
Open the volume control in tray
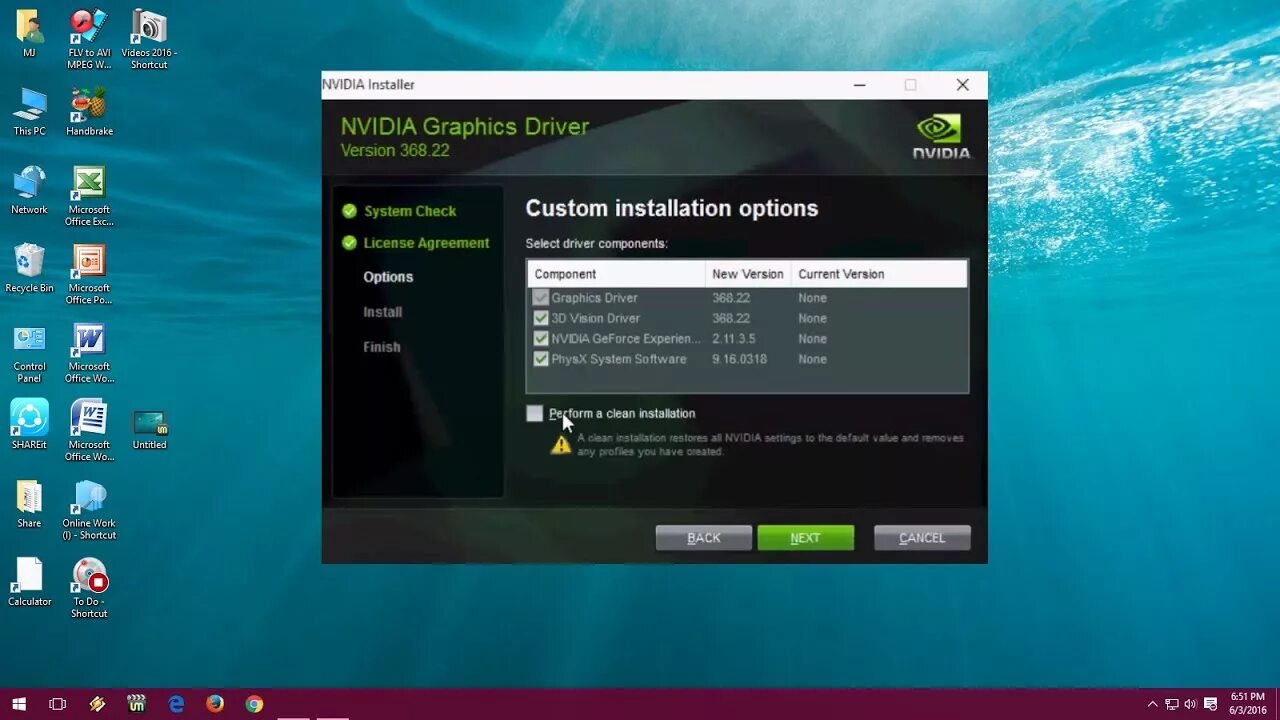[1190, 704]
